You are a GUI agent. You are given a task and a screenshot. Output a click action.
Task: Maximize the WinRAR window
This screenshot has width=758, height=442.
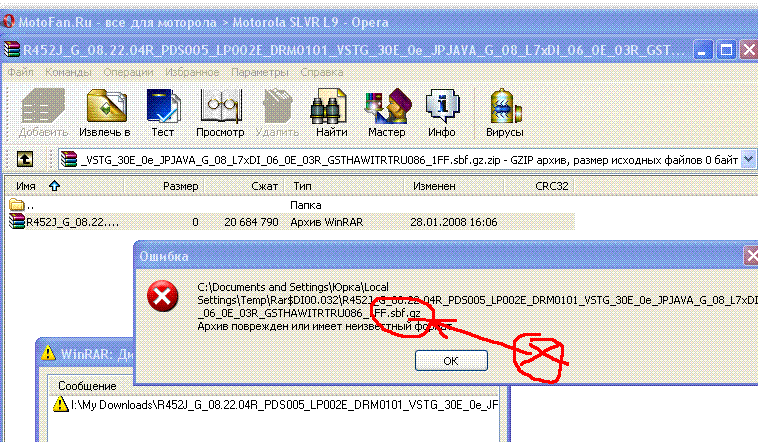[x=726, y=50]
